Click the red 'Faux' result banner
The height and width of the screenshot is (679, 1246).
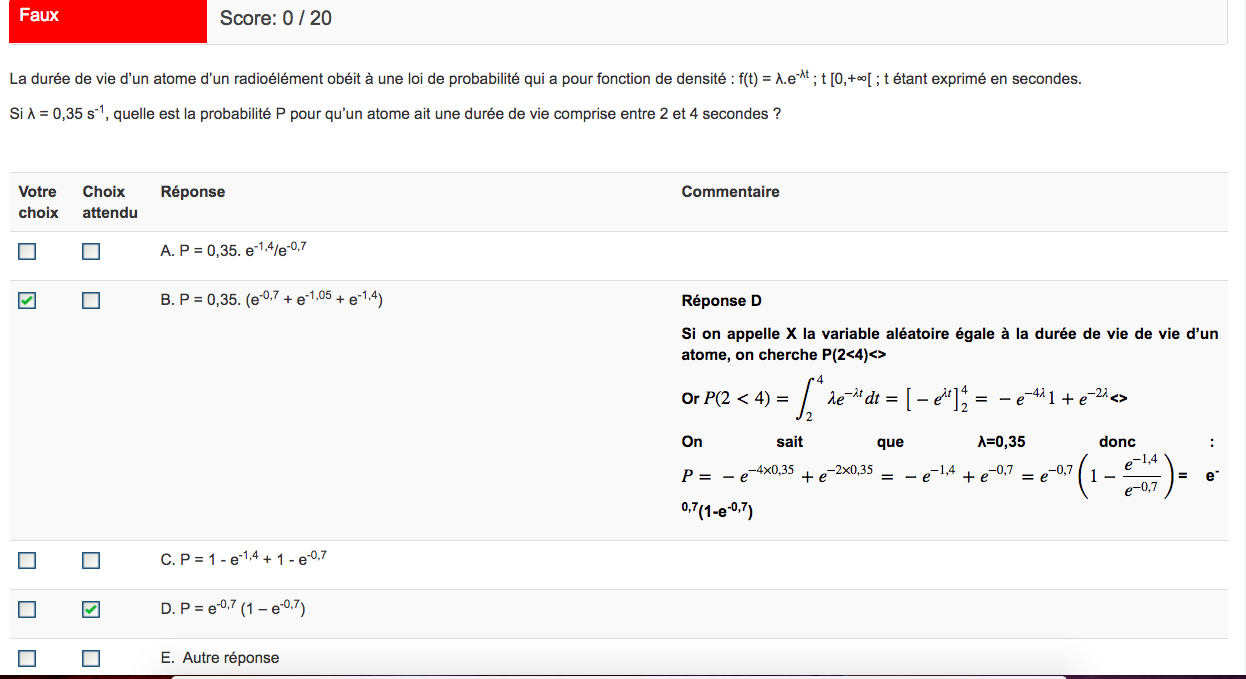tap(107, 20)
